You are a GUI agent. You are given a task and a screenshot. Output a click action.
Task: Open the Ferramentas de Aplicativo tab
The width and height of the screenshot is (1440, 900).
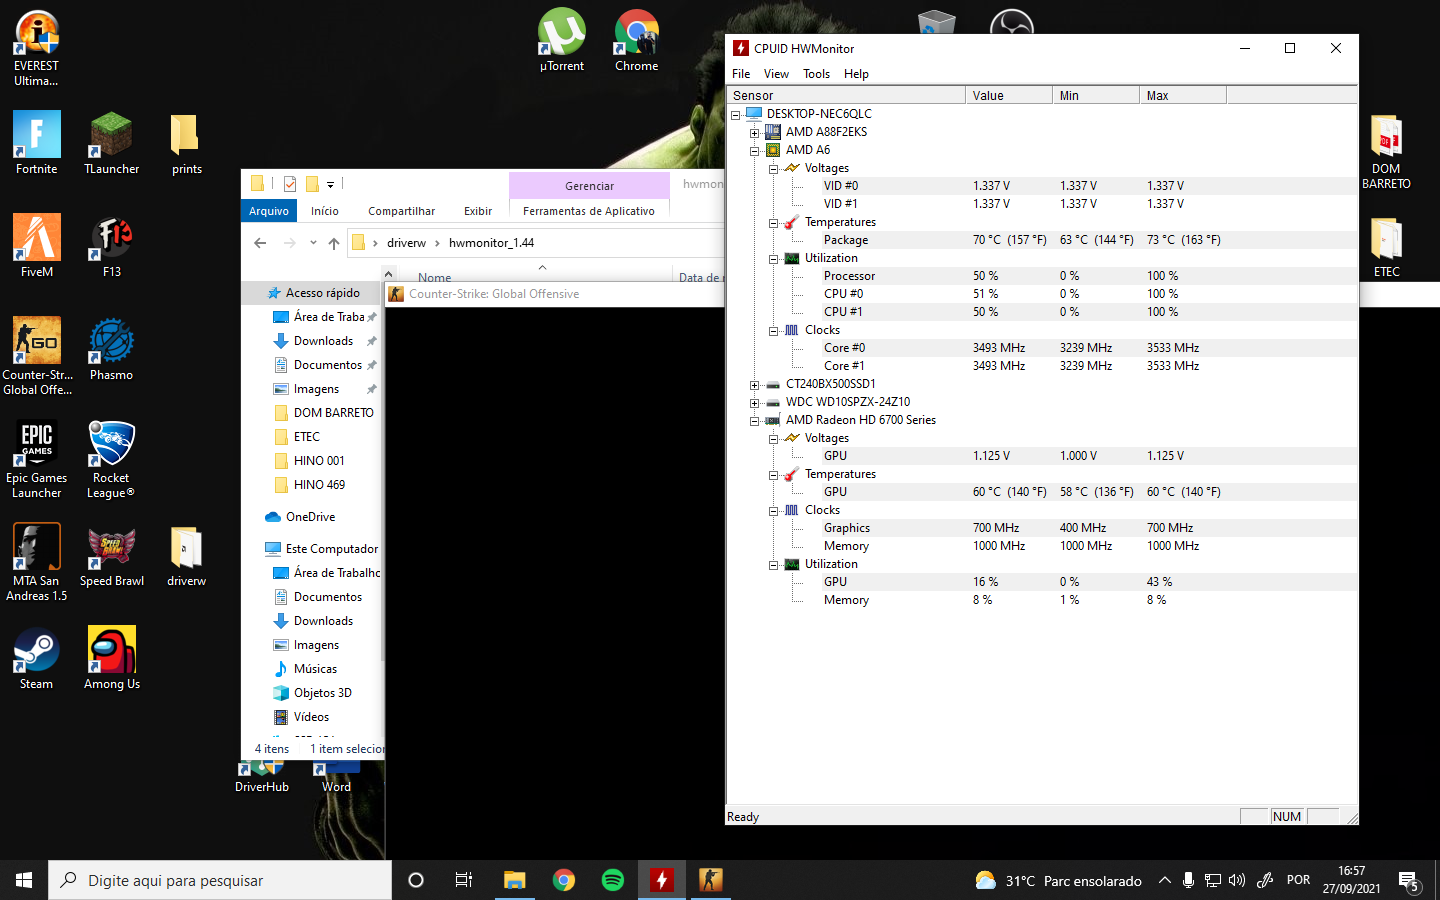[589, 211]
